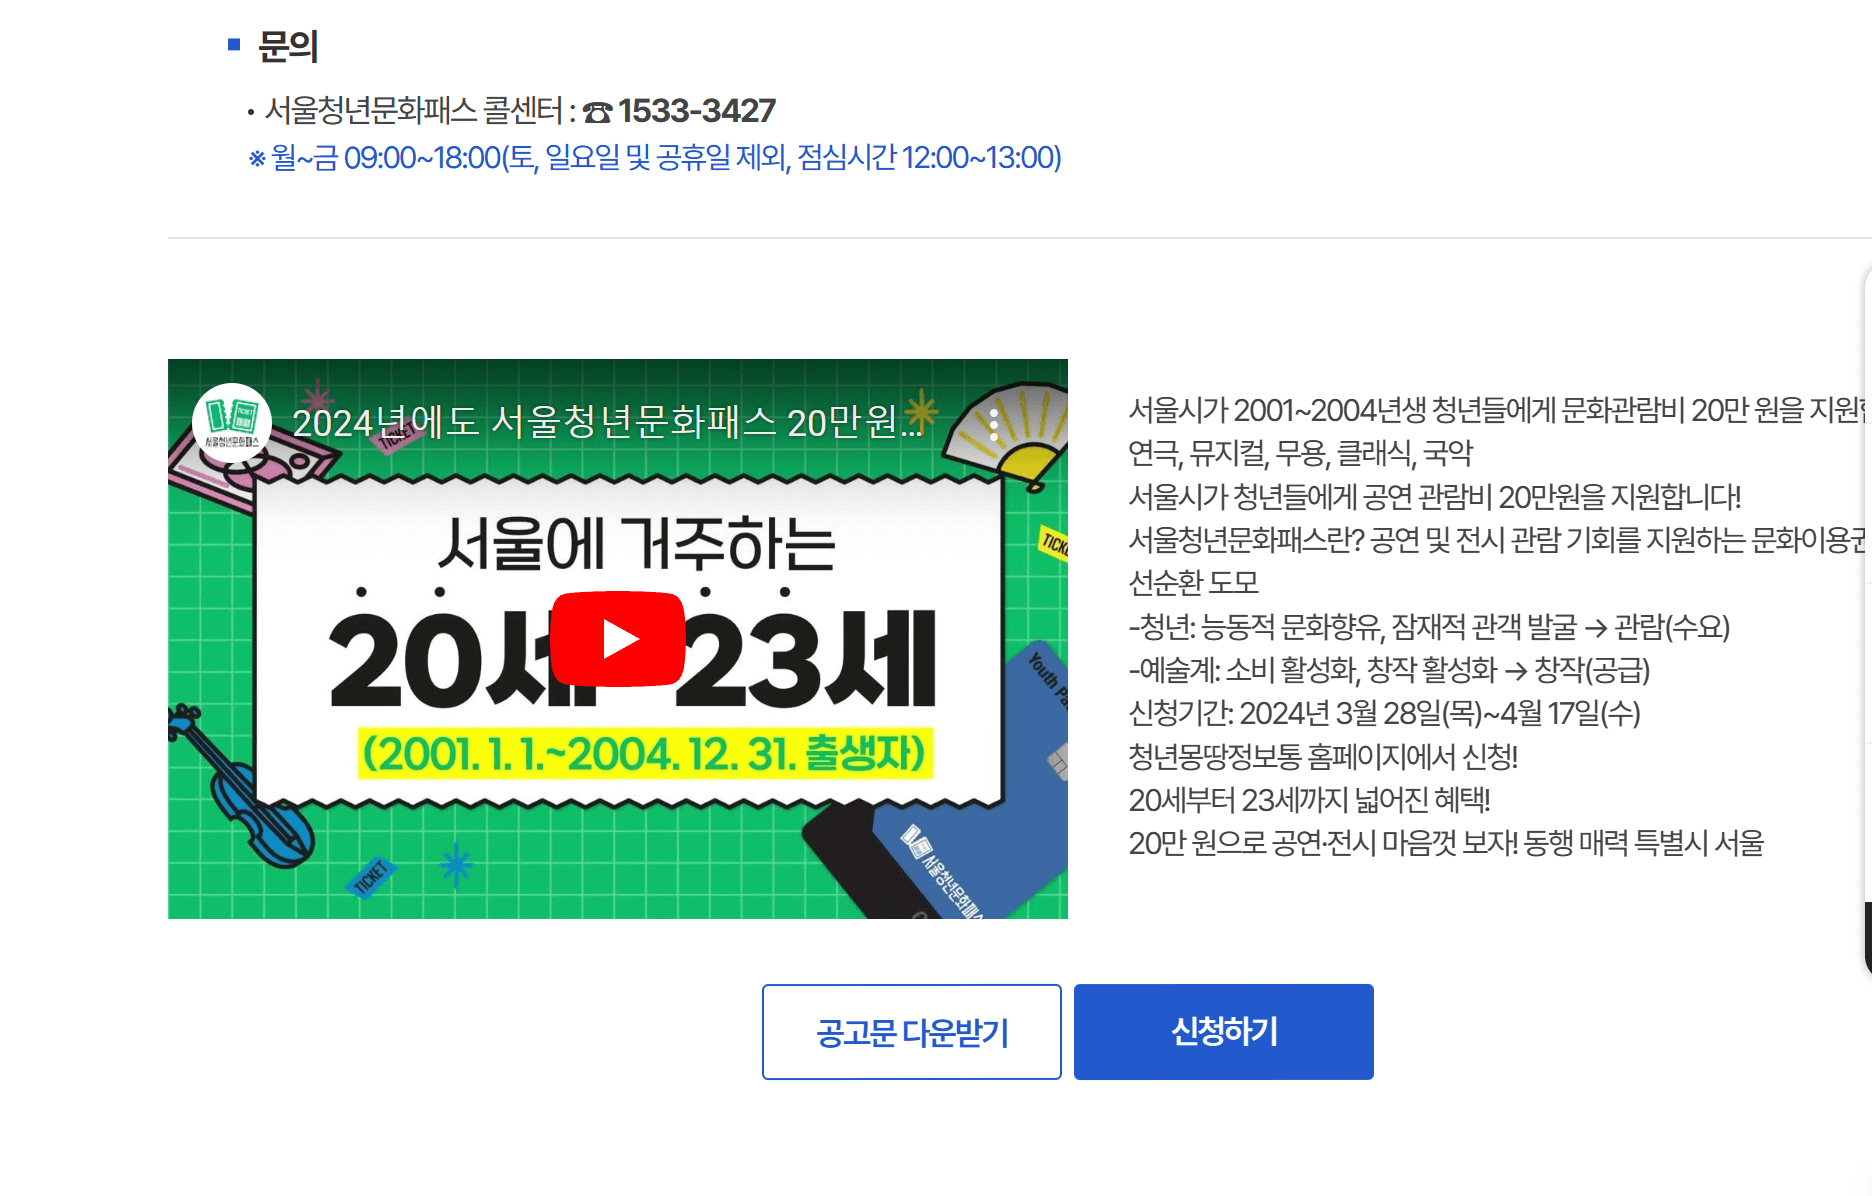Click the yellow highlighted 2001.1.1.~2004.12.31. 출생자 text
1872x1196 pixels.
point(645,754)
